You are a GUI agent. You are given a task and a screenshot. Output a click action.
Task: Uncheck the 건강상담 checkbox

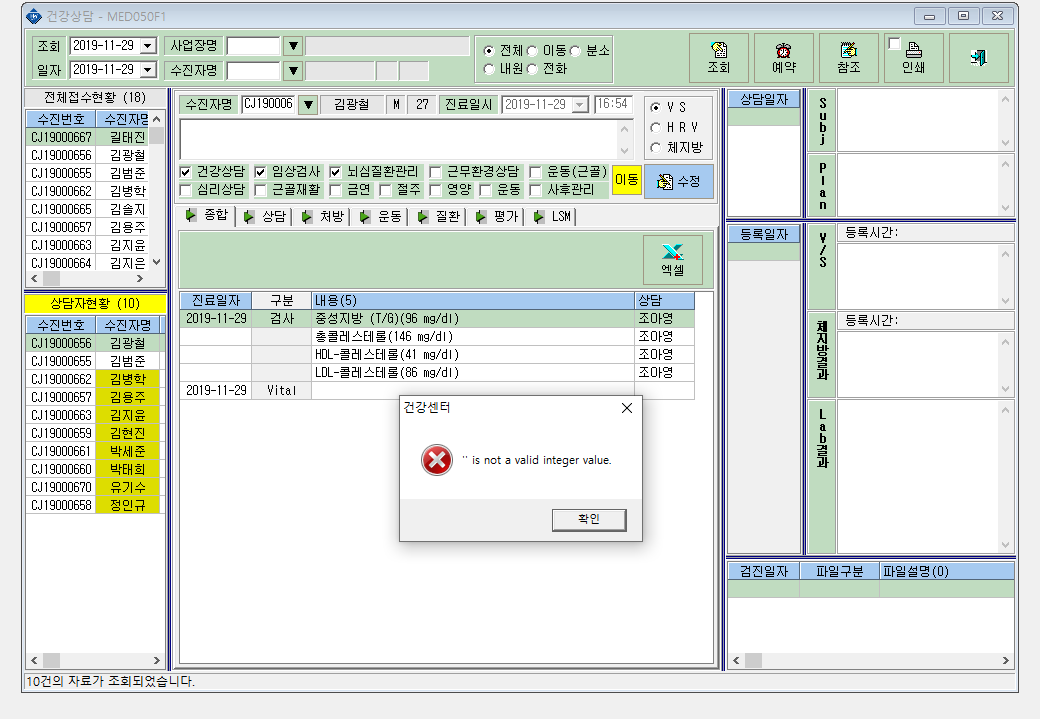click(x=186, y=172)
